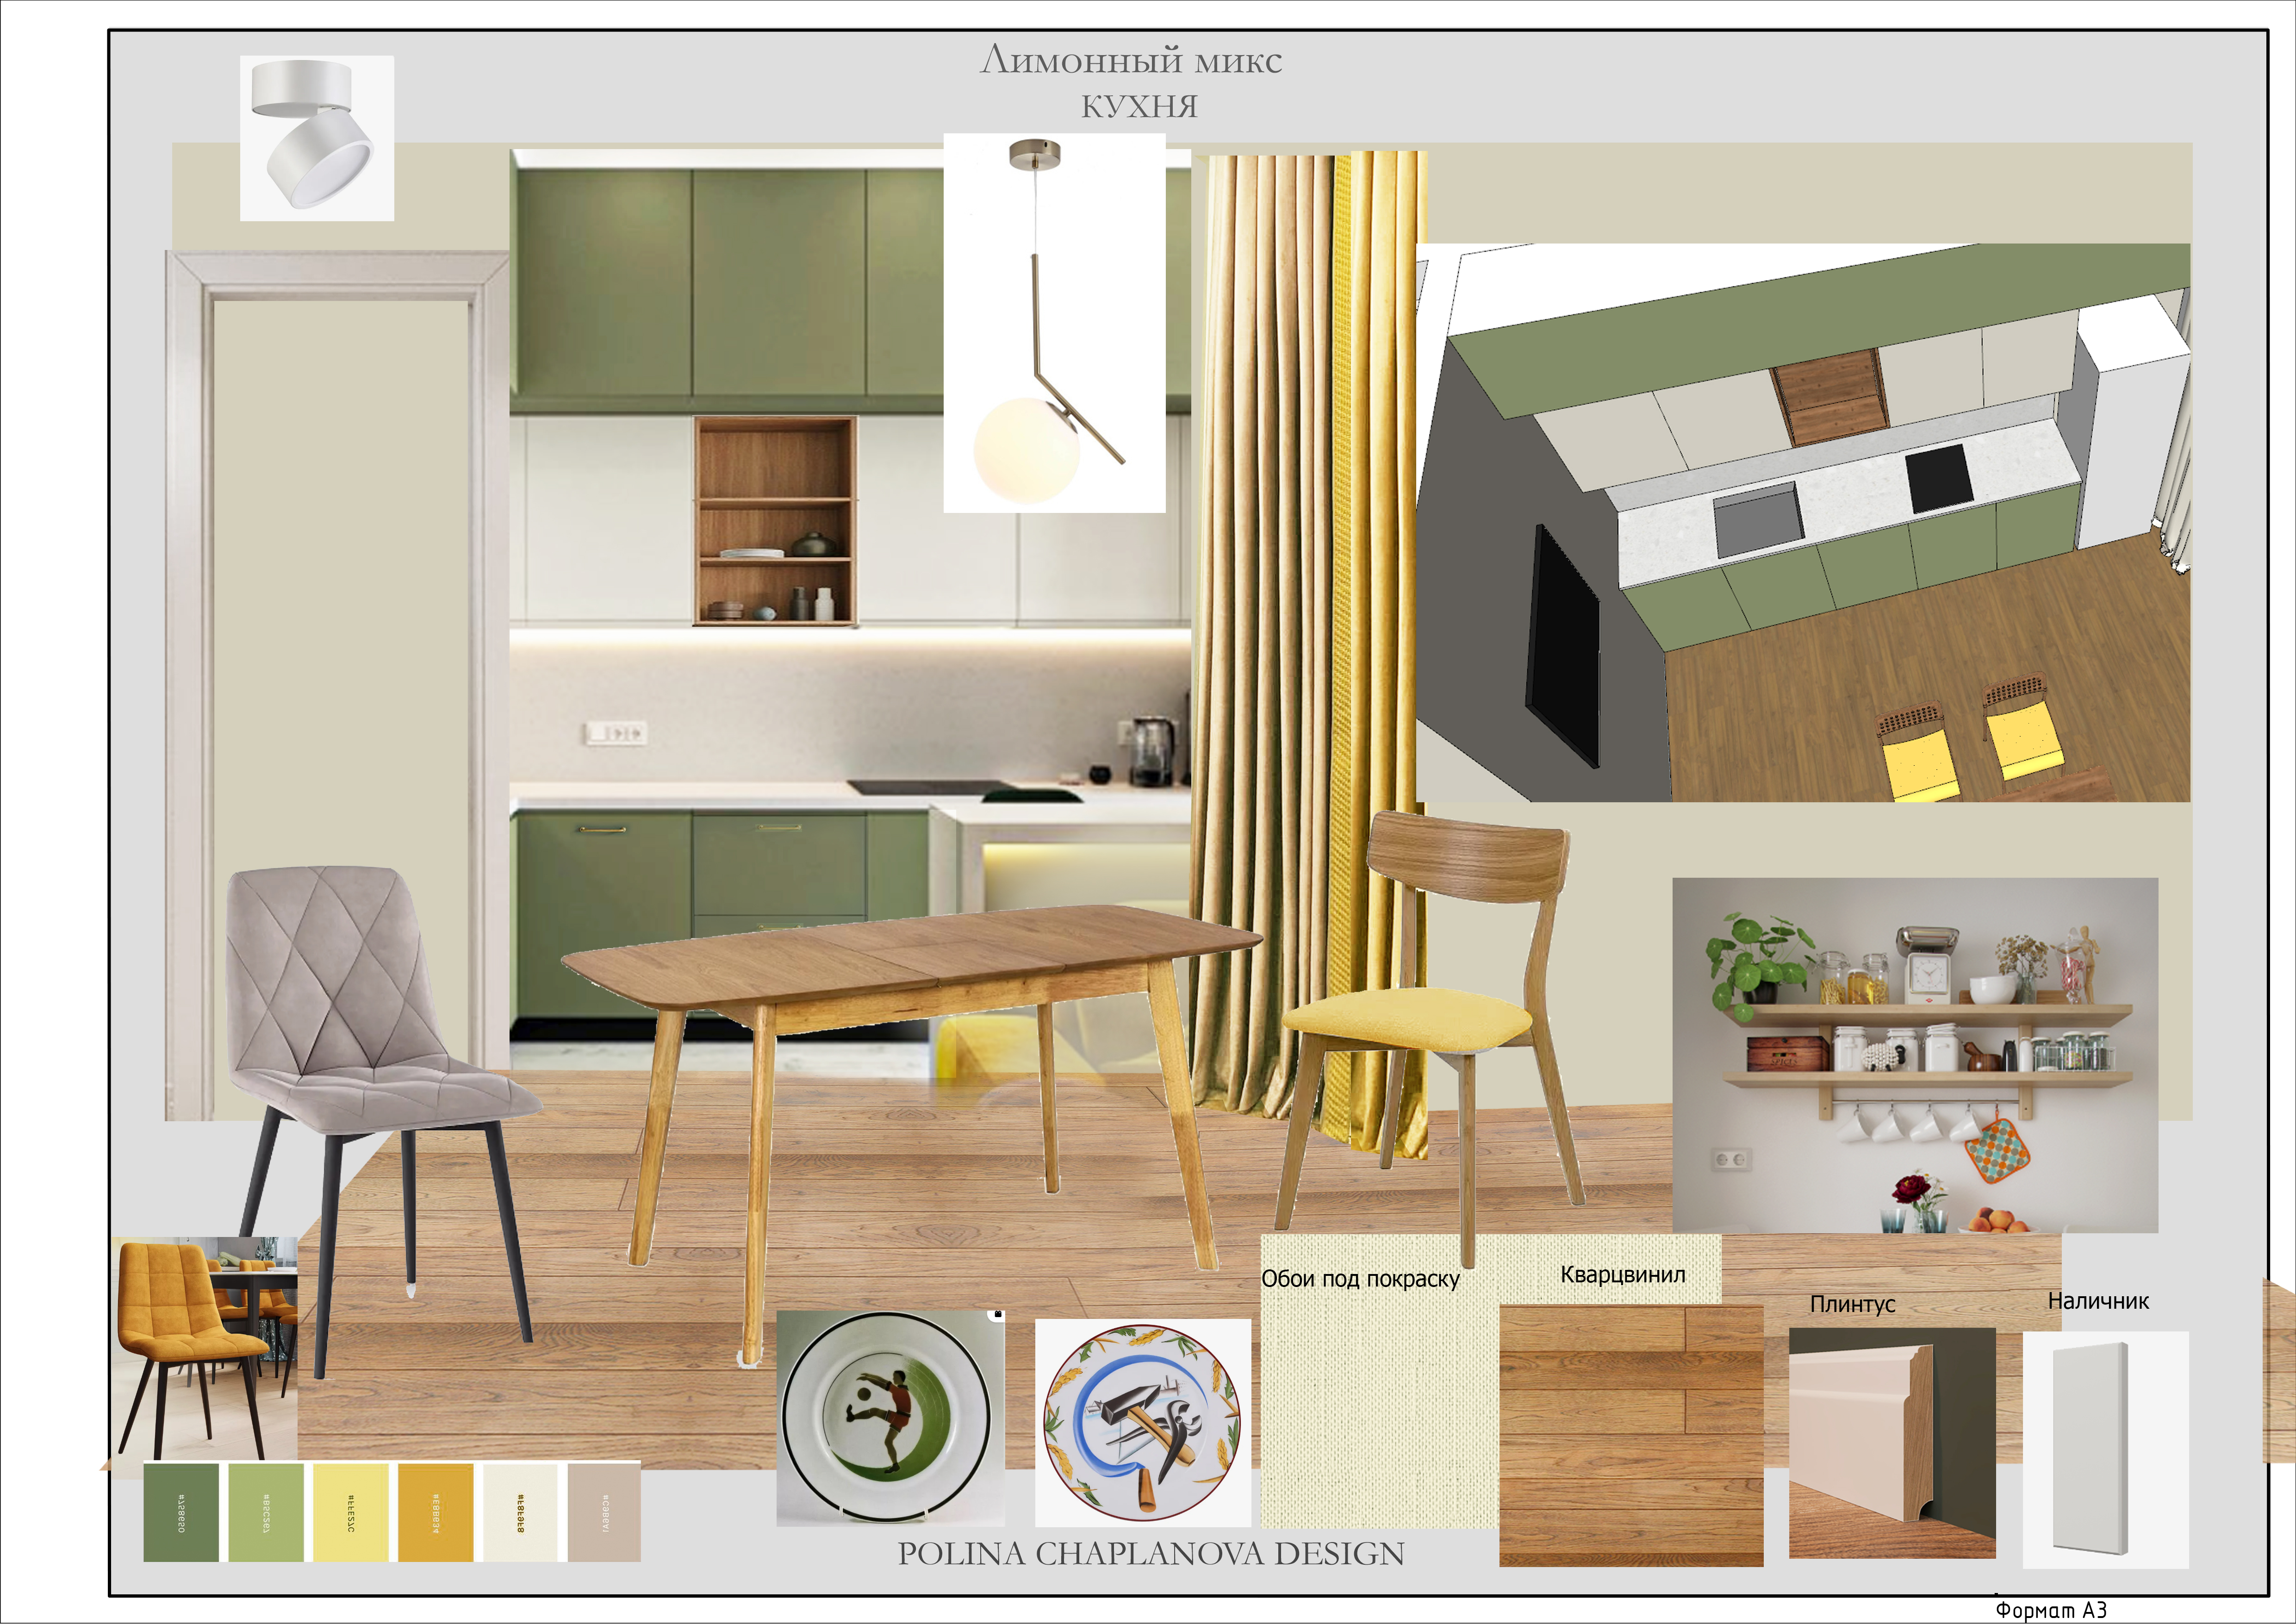
Task: Open the 3D kitchen layout render
Action: pos(1803,522)
